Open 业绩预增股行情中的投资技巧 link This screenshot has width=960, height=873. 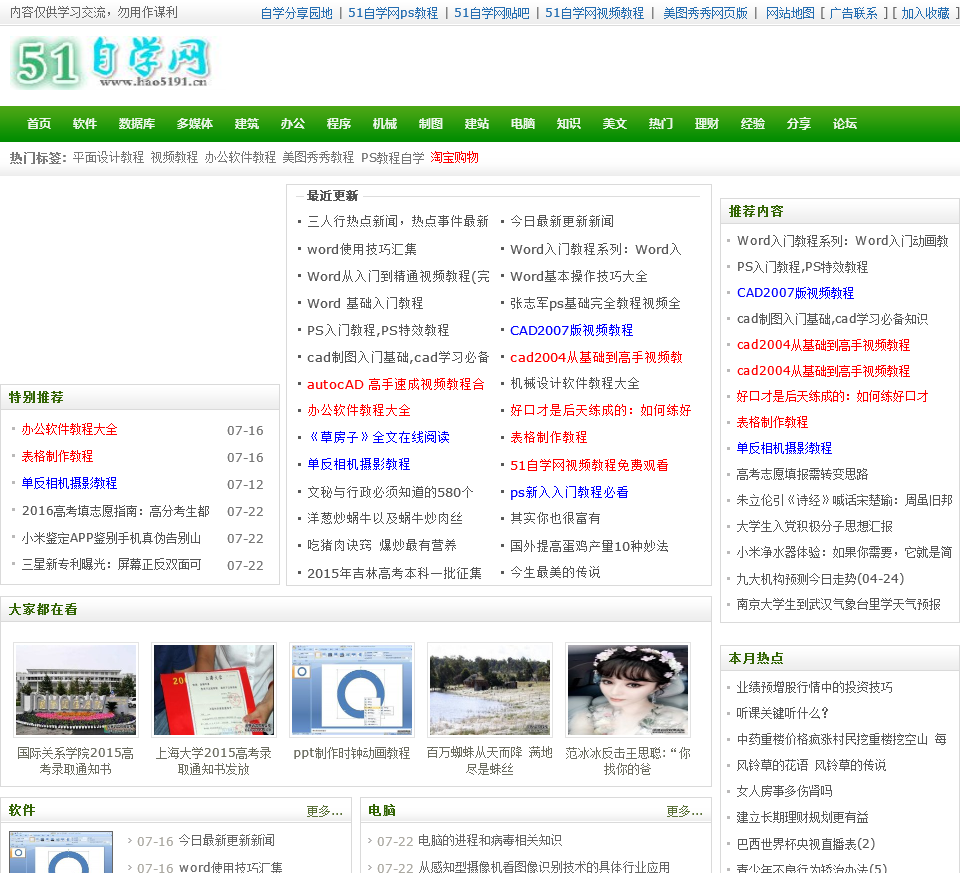coord(814,688)
